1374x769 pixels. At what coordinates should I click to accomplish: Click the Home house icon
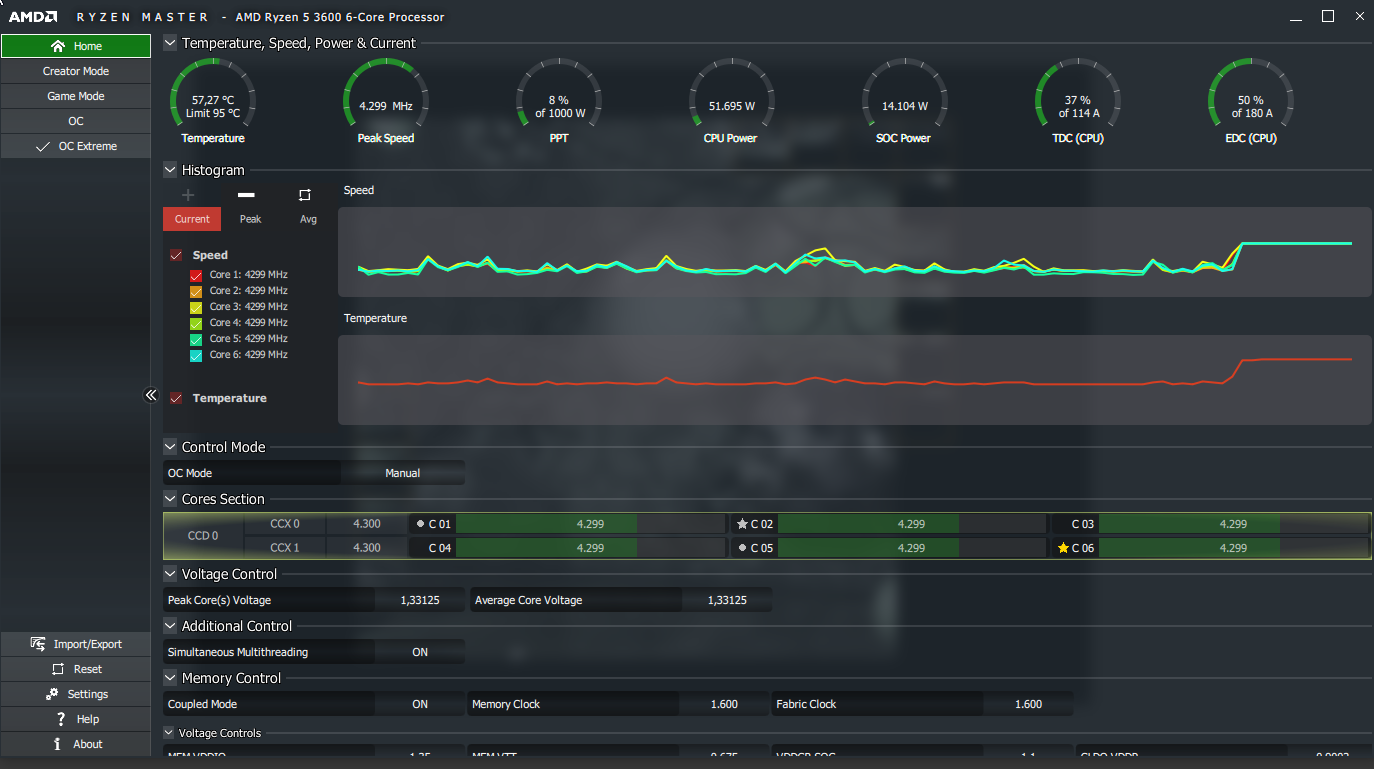(x=57, y=46)
